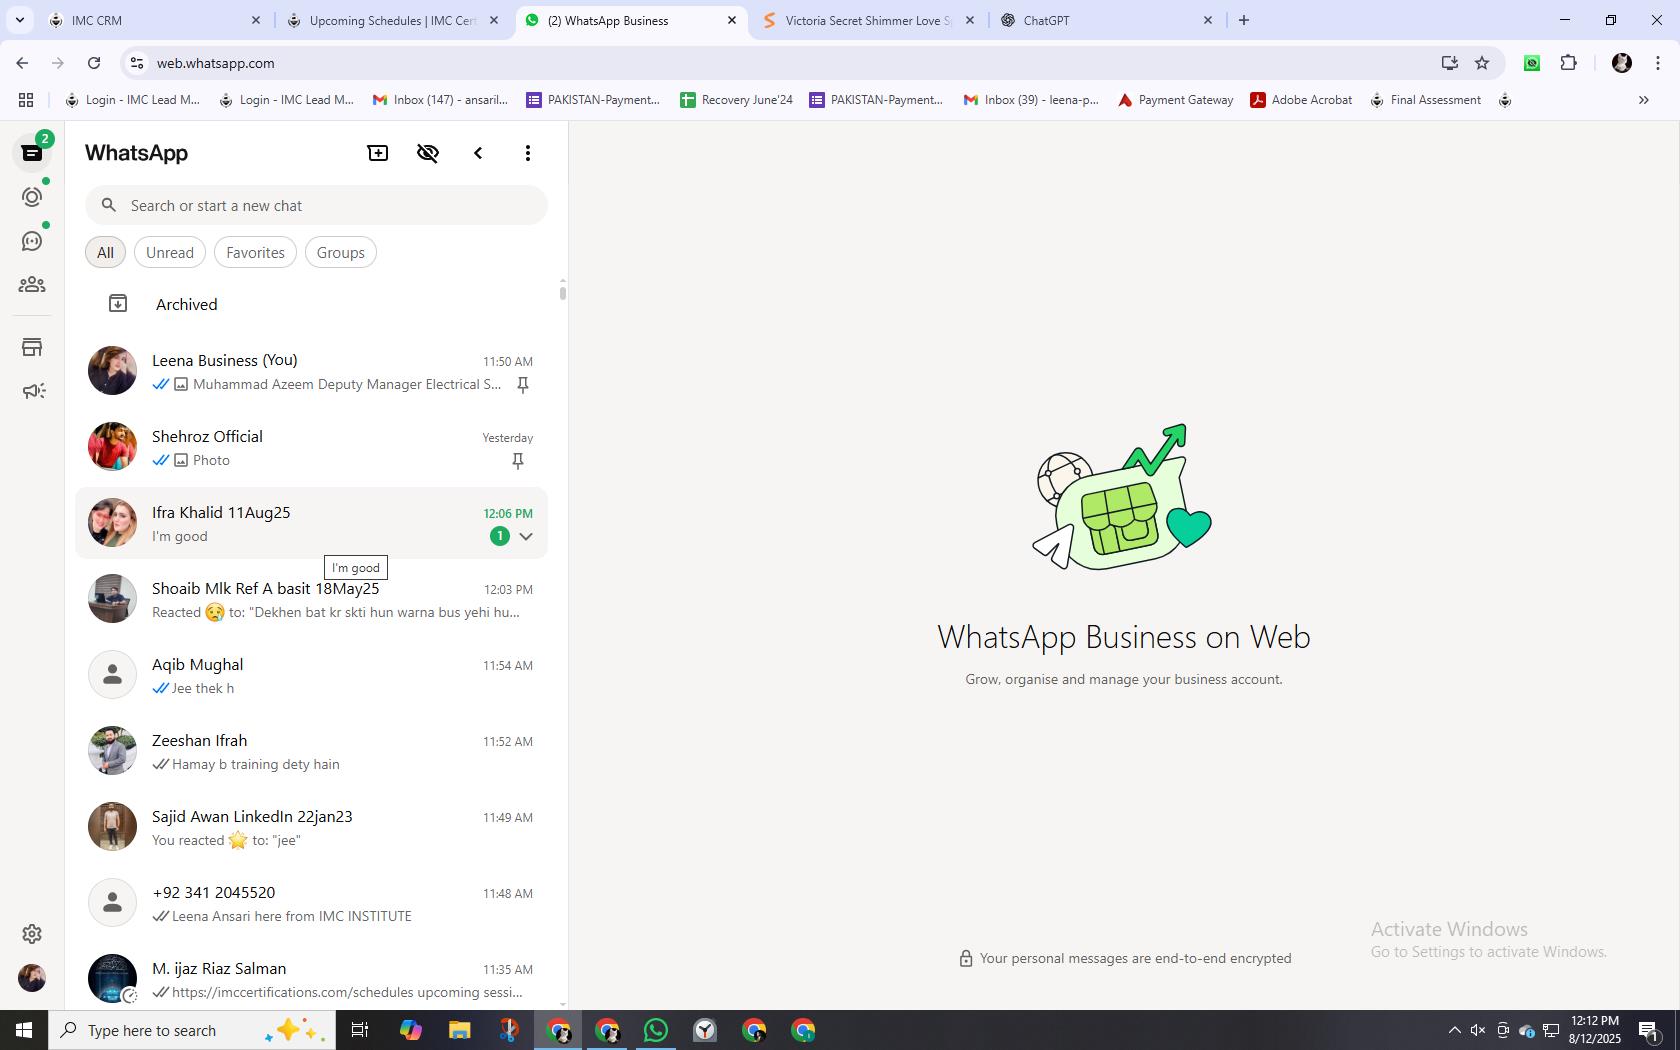The image size is (1680, 1050).
Task: Click the address bar URL
Action: 215,63
